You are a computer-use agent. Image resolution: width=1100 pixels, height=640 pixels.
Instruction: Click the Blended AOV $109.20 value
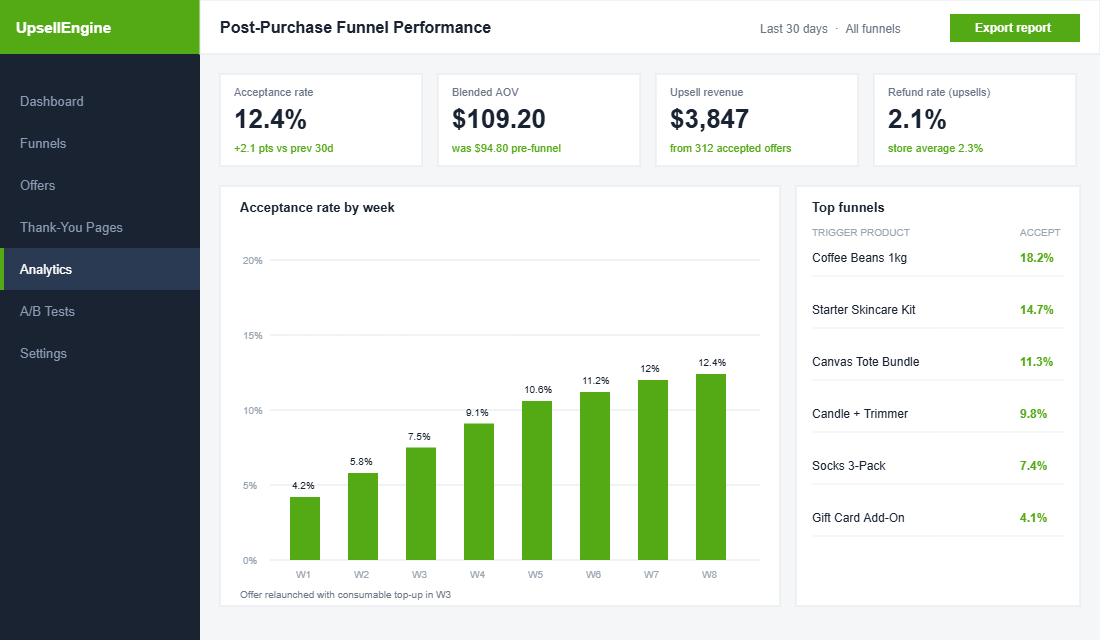[498, 119]
